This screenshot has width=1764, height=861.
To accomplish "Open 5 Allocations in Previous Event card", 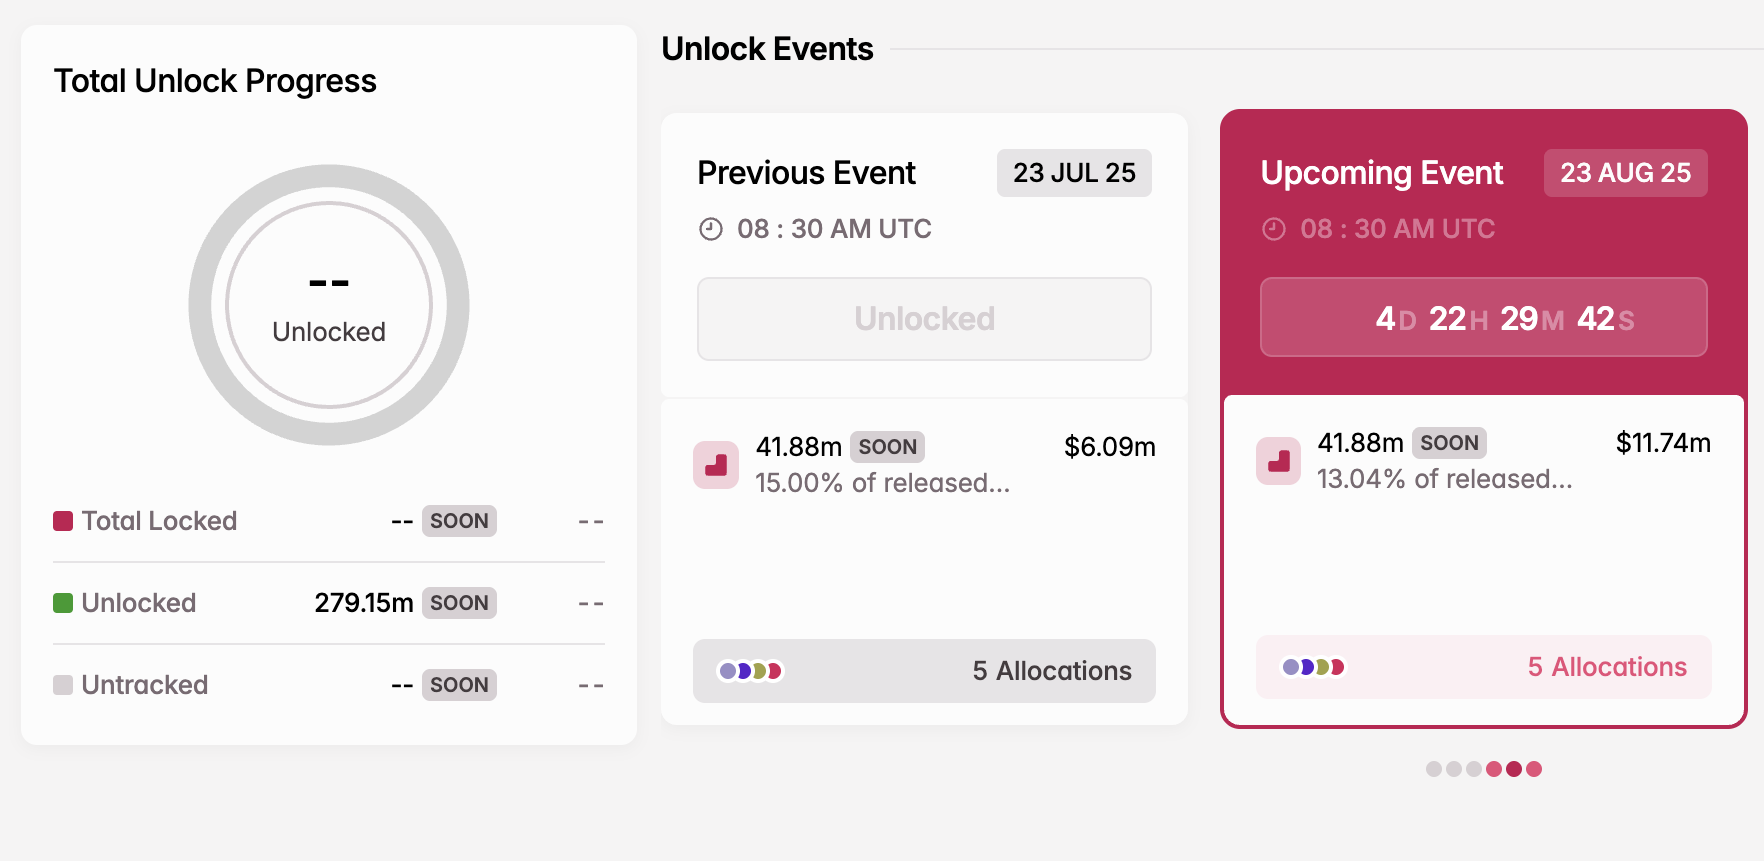I will pos(924,671).
